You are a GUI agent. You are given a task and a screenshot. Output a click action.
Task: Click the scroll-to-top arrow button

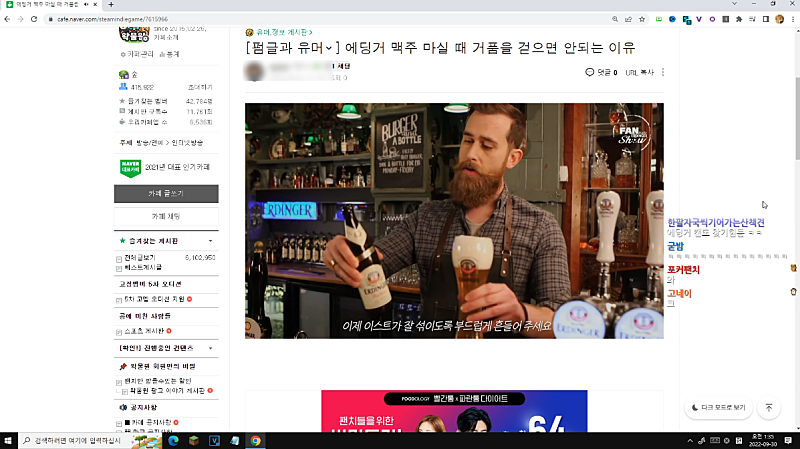pos(768,407)
